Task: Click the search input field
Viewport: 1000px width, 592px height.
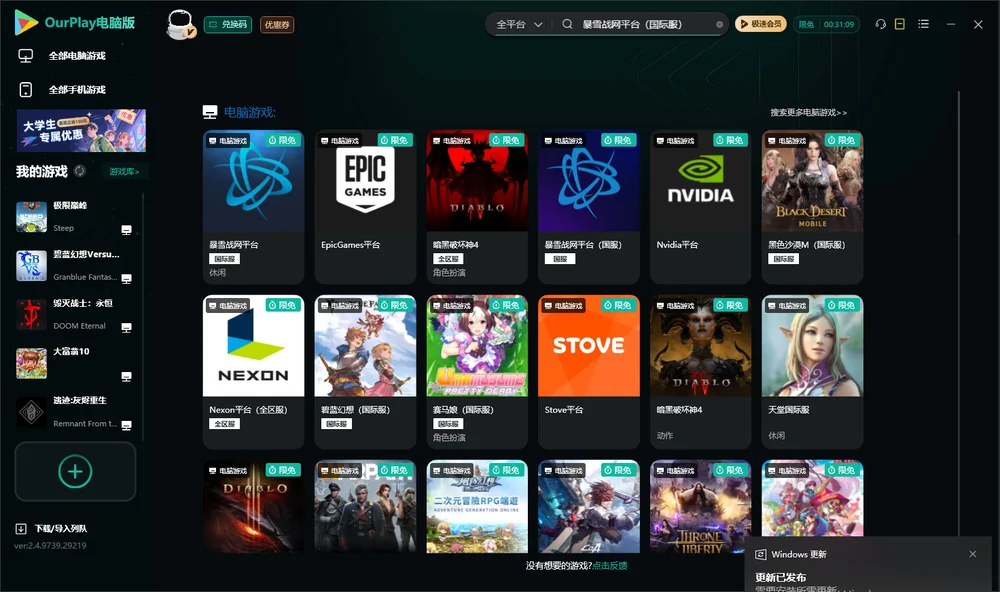Action: (x=645, y=24)
